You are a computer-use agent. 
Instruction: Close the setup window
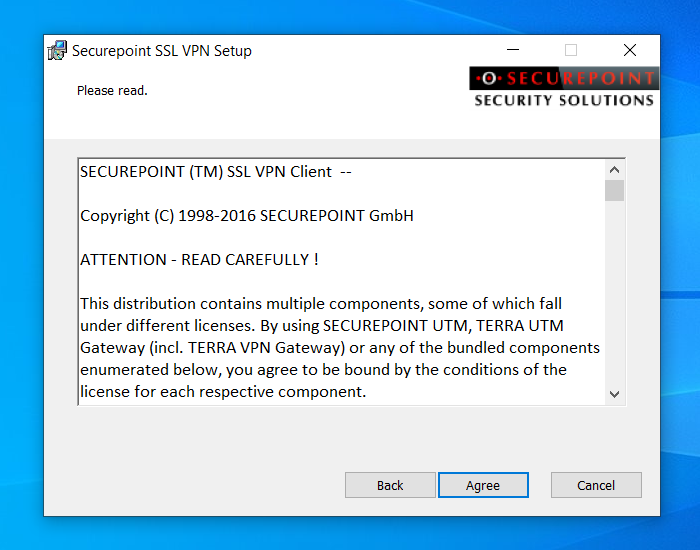coord(629,50)
